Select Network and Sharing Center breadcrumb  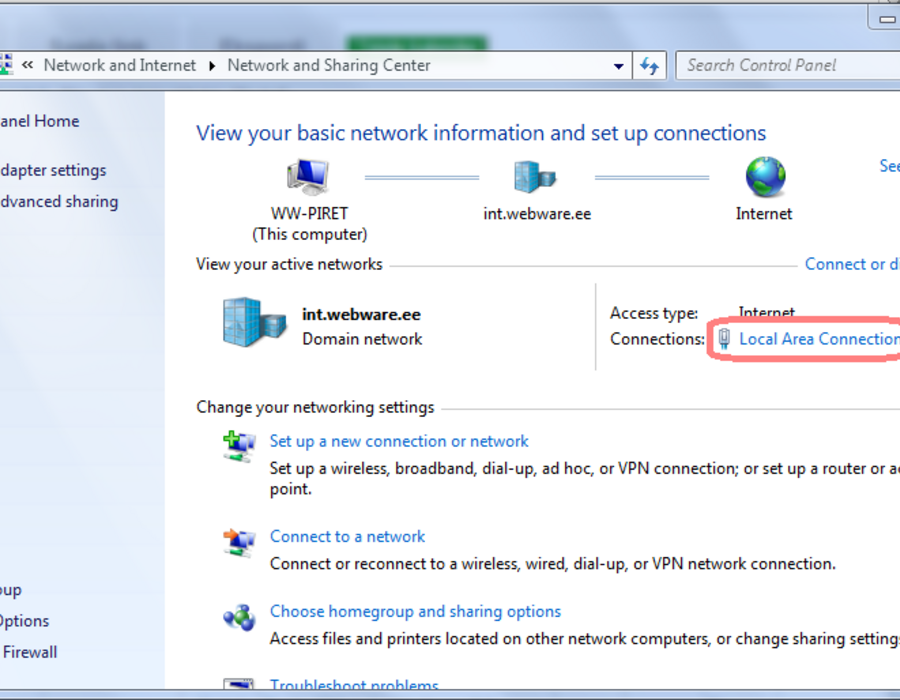coord(329,65)
